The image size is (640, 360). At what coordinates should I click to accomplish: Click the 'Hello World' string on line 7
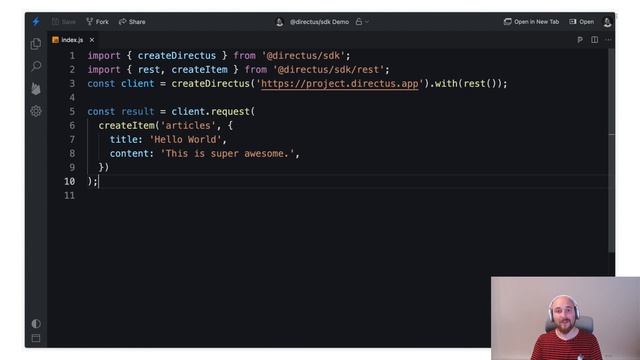(185, 140)
